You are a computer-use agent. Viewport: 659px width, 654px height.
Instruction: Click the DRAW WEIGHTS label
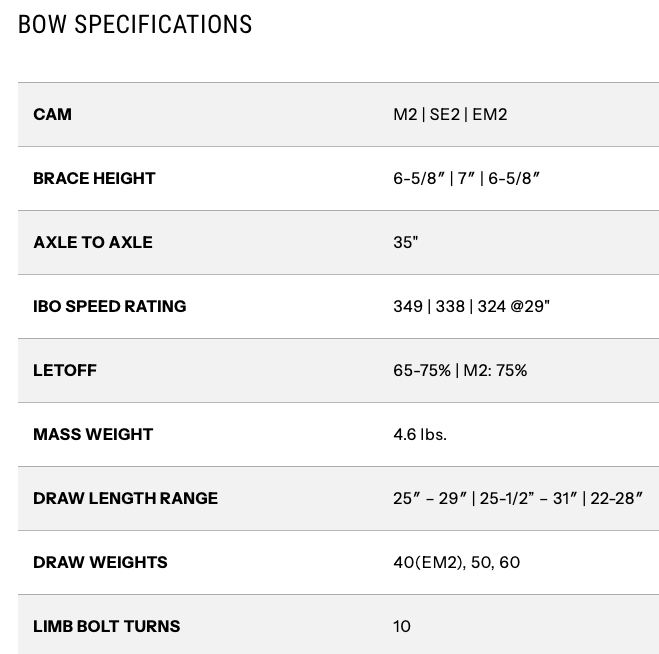point(100,562)
